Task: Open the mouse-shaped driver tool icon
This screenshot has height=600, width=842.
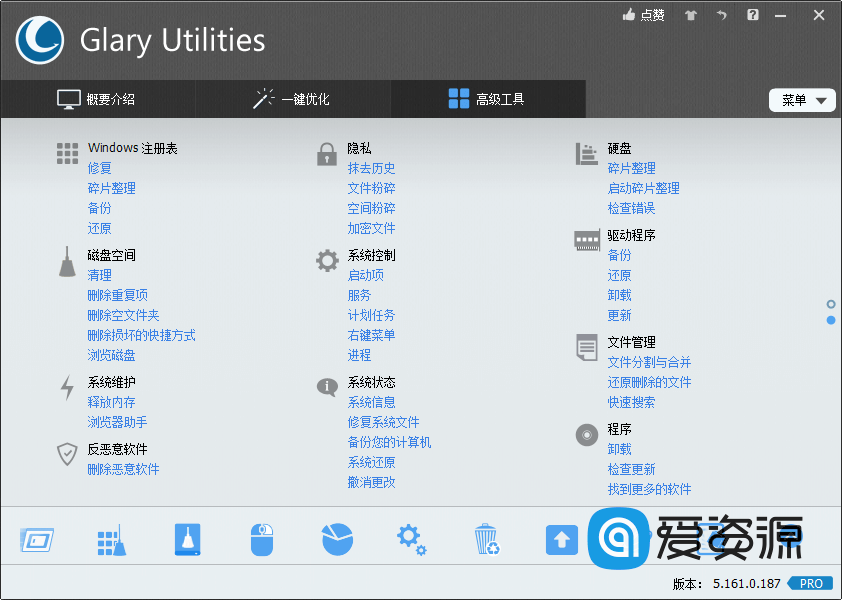Action: (x=261, y=540)
